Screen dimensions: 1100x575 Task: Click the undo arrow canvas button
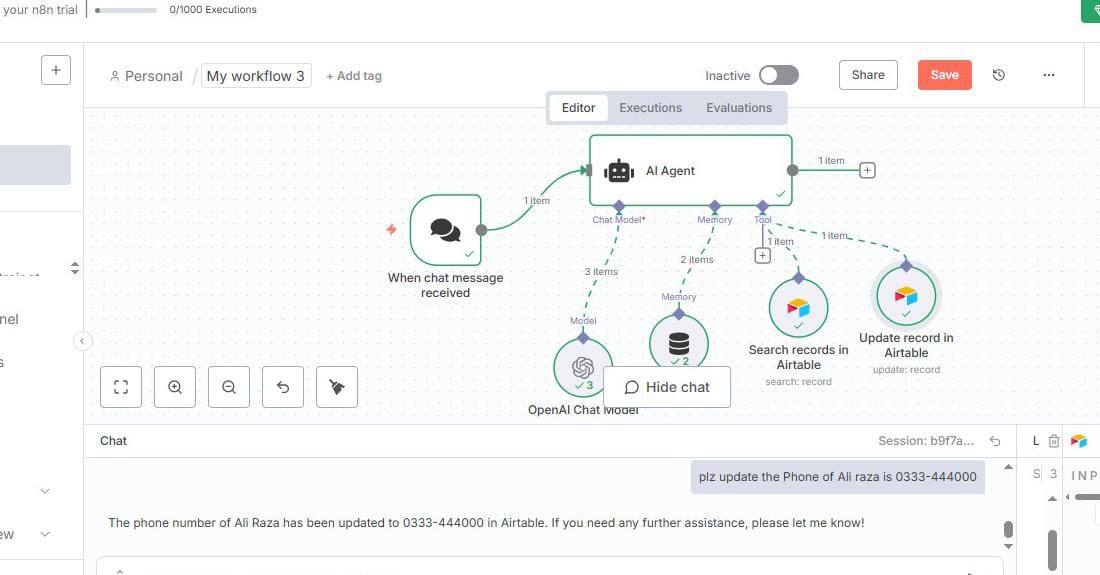click(283, 387)
